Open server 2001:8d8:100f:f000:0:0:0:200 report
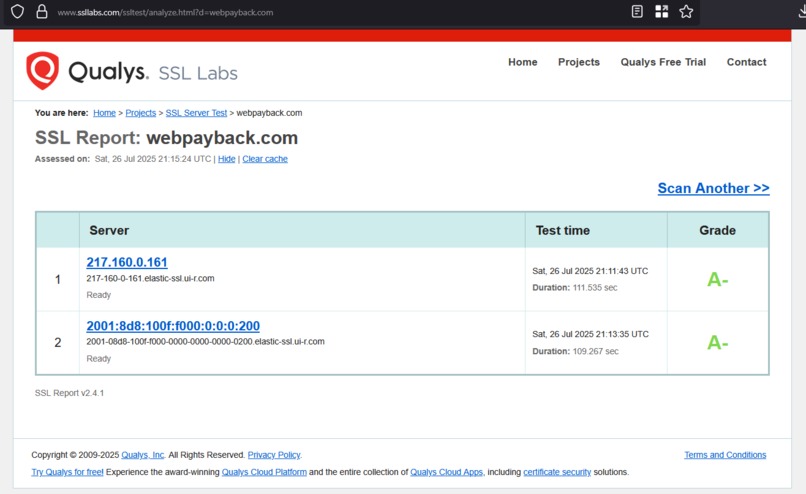Image resolution: width=806 pixels, height=494 pixels. 173,326
